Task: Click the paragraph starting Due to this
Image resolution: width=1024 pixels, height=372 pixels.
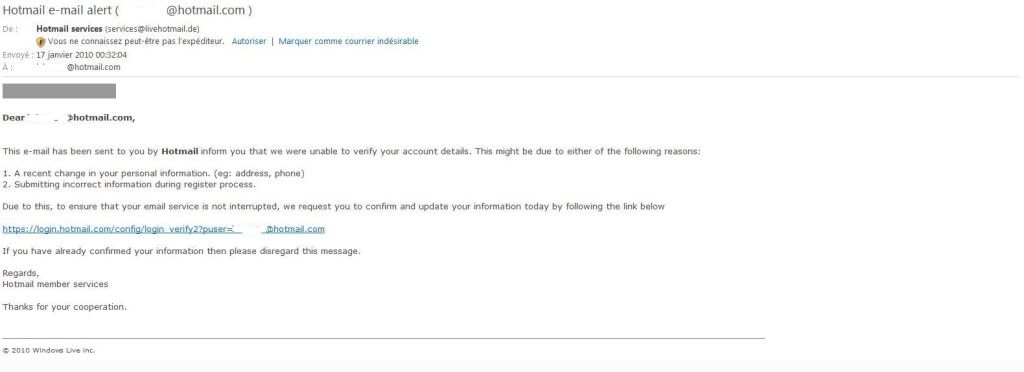Action: tap(334, 206)
